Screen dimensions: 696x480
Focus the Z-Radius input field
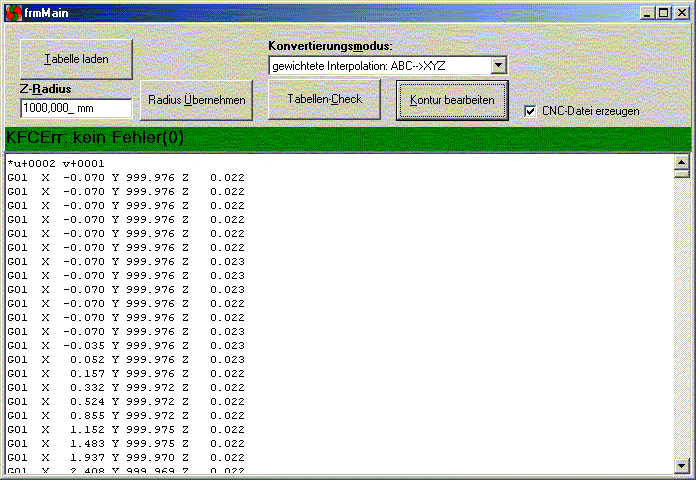pyautogui.click(x=75, y=108)
